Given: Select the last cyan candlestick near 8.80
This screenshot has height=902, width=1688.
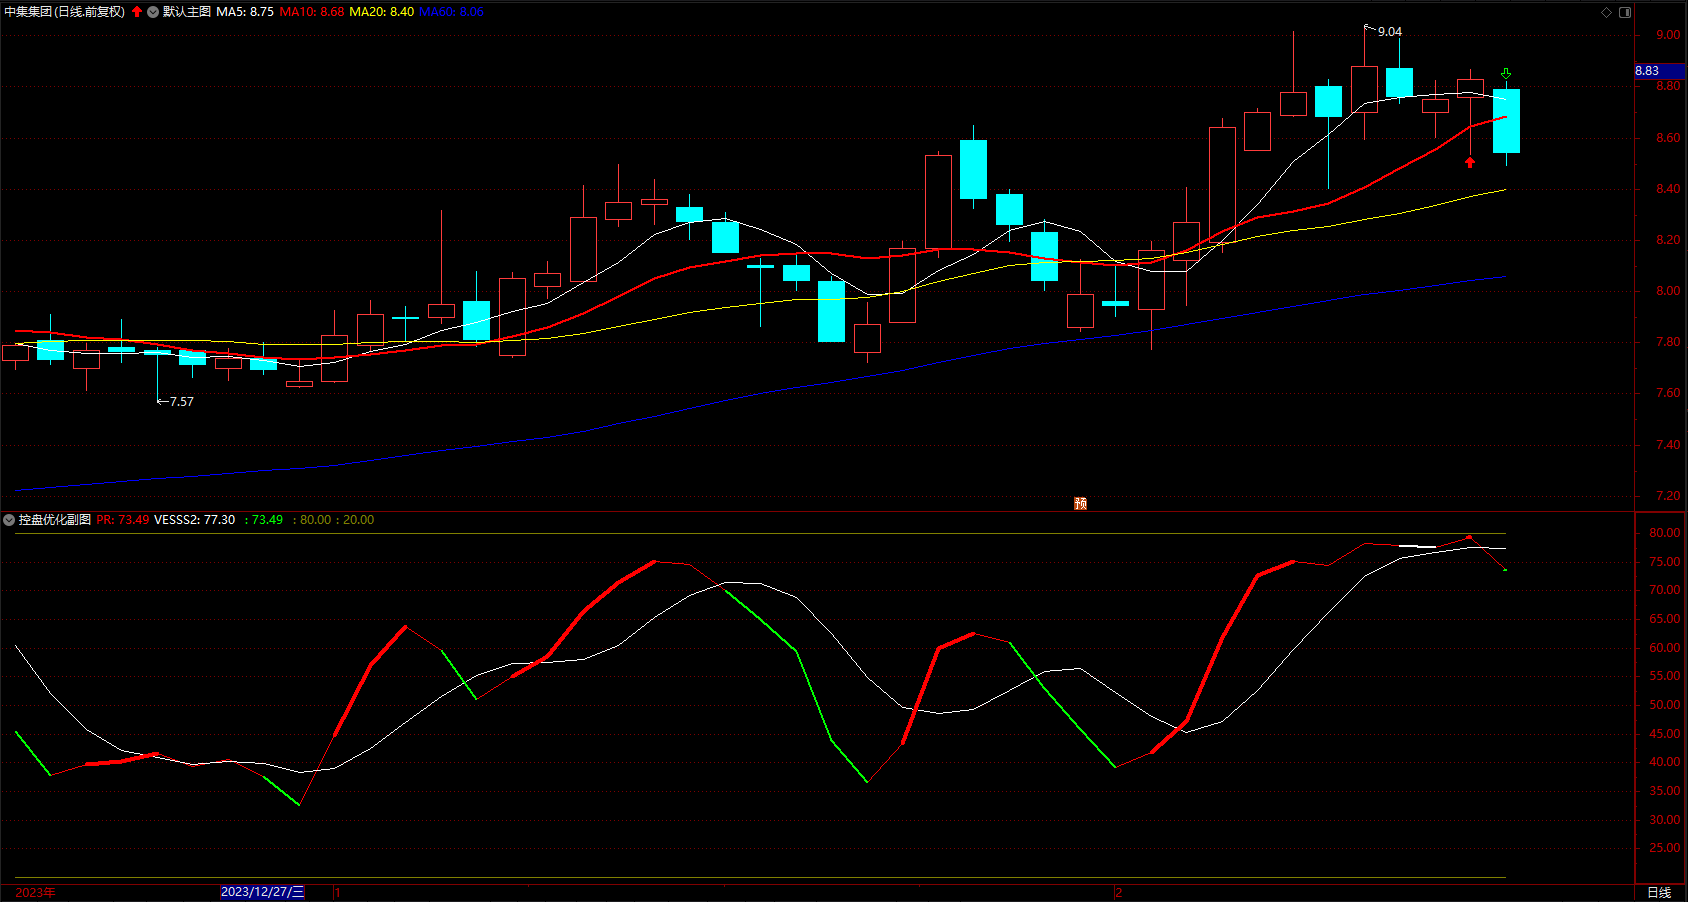Looking at the screenshot, I should (x=1506, y=121).
